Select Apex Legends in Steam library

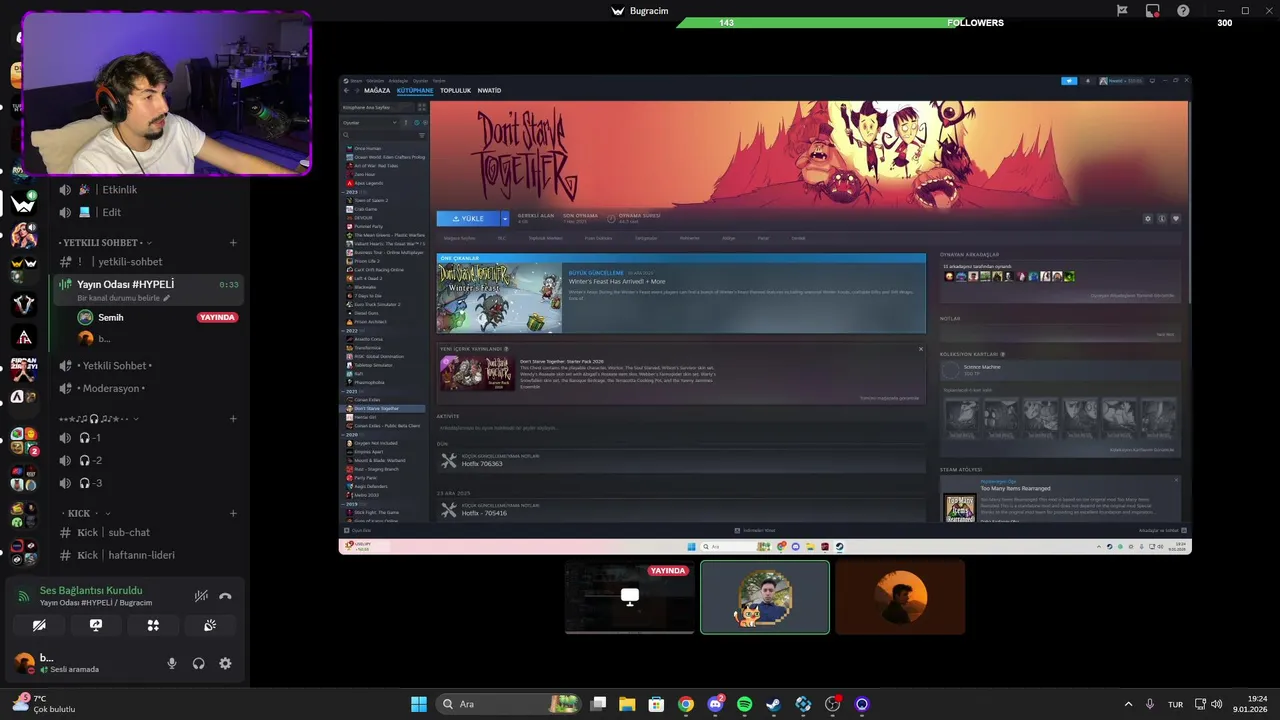pyautogui.click(x=368, y=183)
